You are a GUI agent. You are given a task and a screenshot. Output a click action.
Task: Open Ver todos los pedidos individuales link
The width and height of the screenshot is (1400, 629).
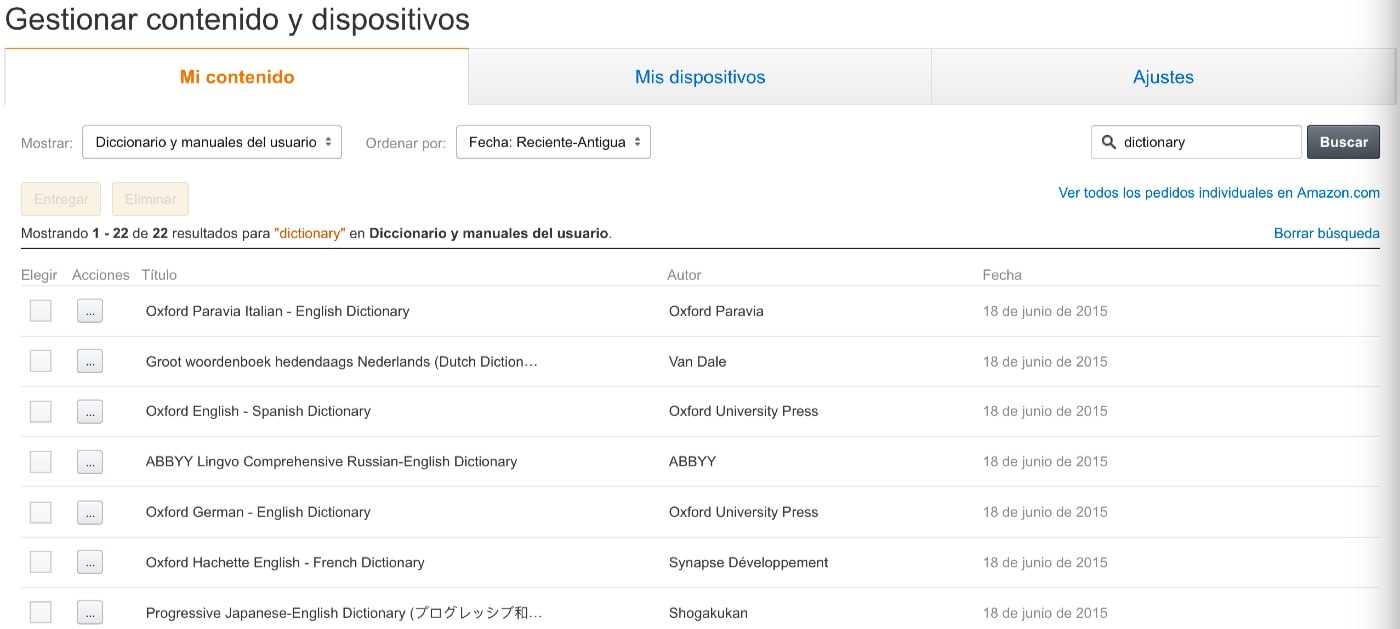coord(1219,193)
